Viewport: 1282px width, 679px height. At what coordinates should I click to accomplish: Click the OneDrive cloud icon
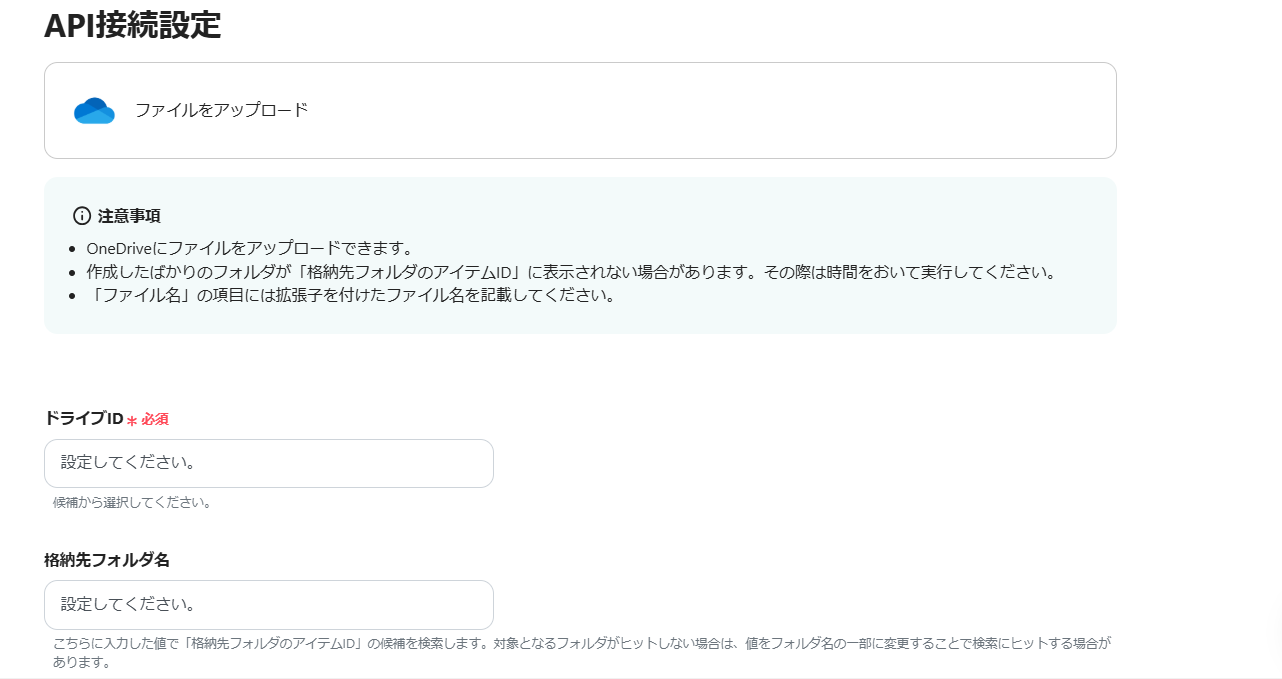[x=93, y=110]
